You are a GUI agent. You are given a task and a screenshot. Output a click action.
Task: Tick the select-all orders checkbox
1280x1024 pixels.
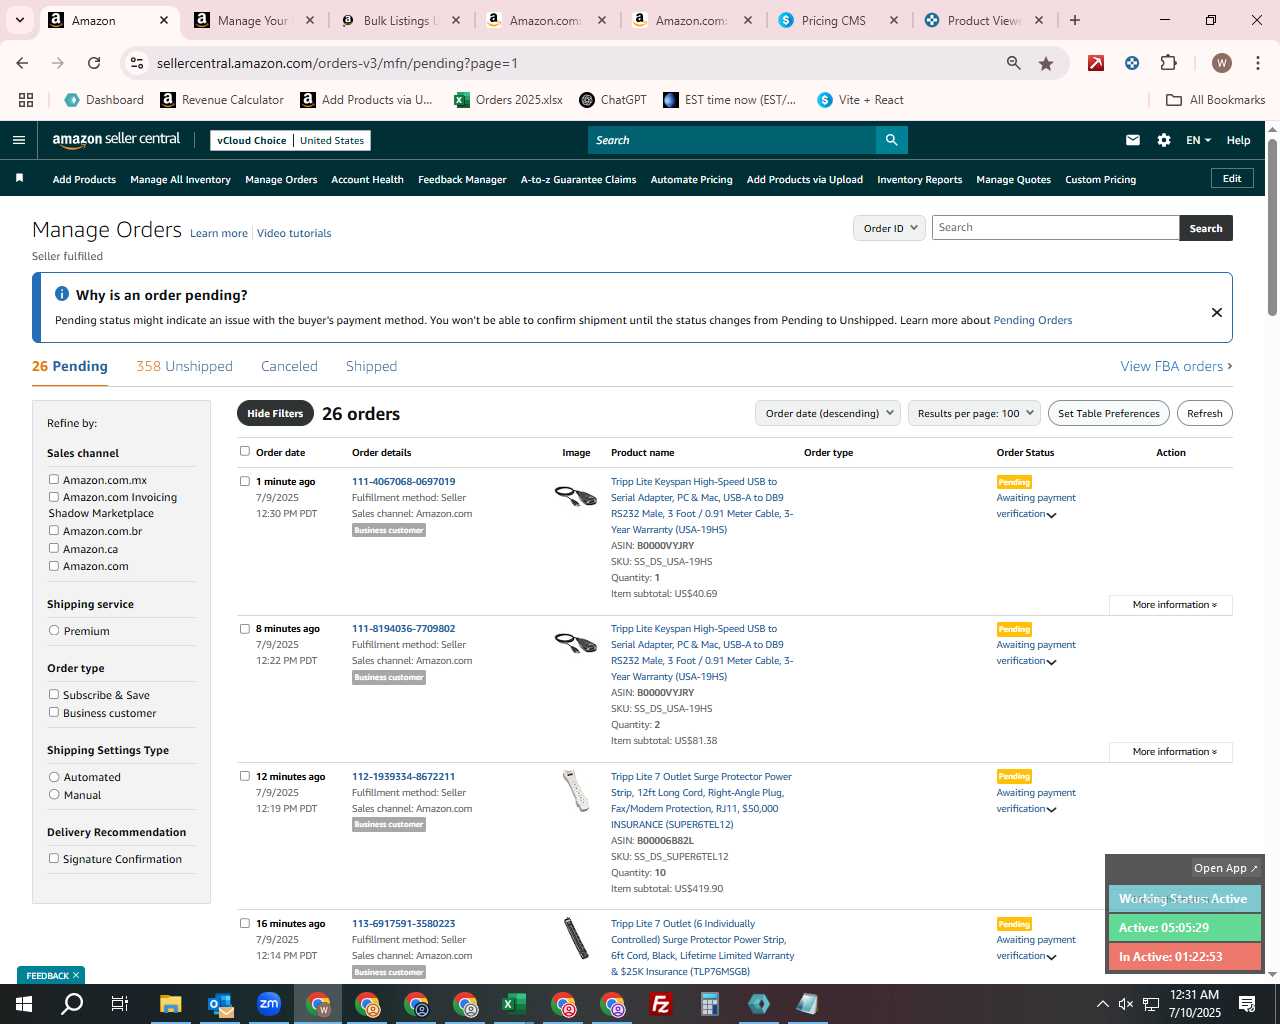pyautogui.click(x=245, y=451)
